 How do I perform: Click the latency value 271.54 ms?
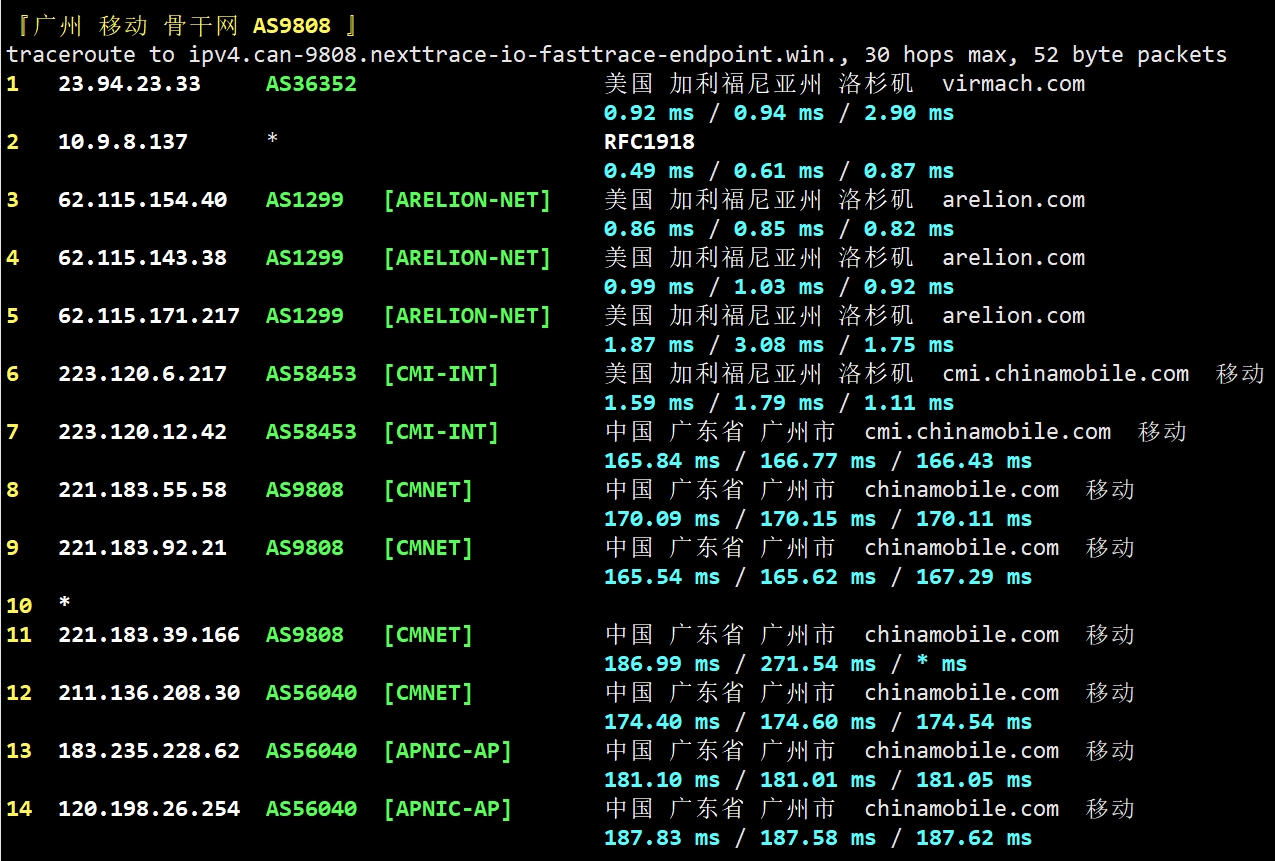(818, 664)
